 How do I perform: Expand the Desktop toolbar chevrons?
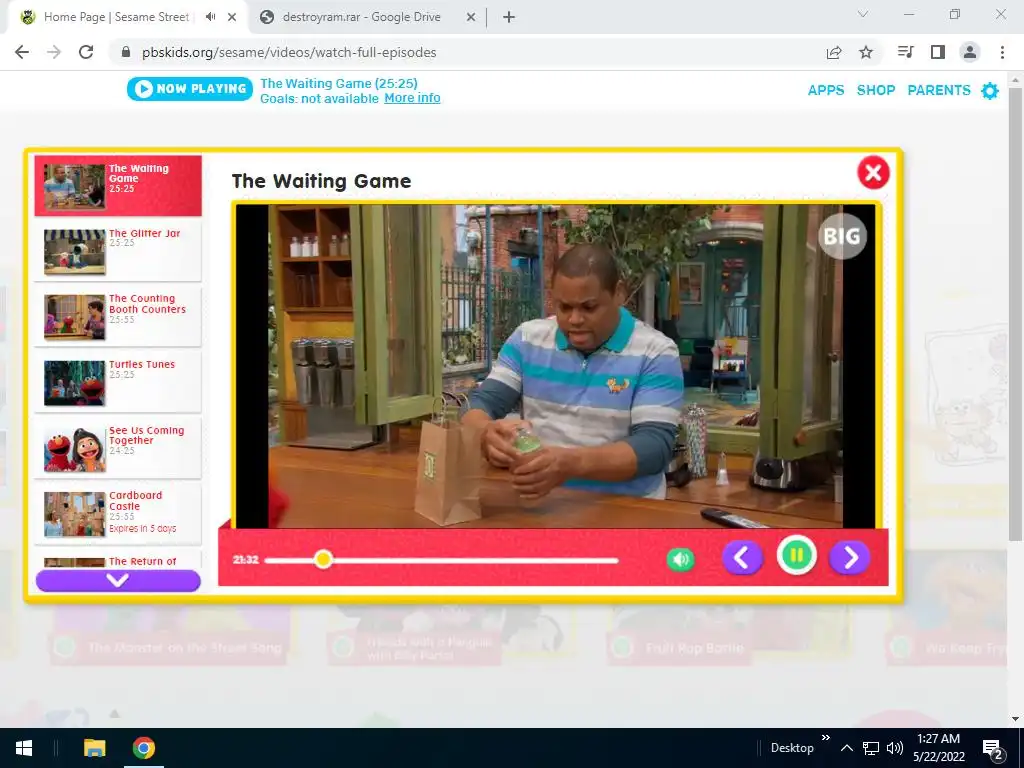[x=825, y=738]
